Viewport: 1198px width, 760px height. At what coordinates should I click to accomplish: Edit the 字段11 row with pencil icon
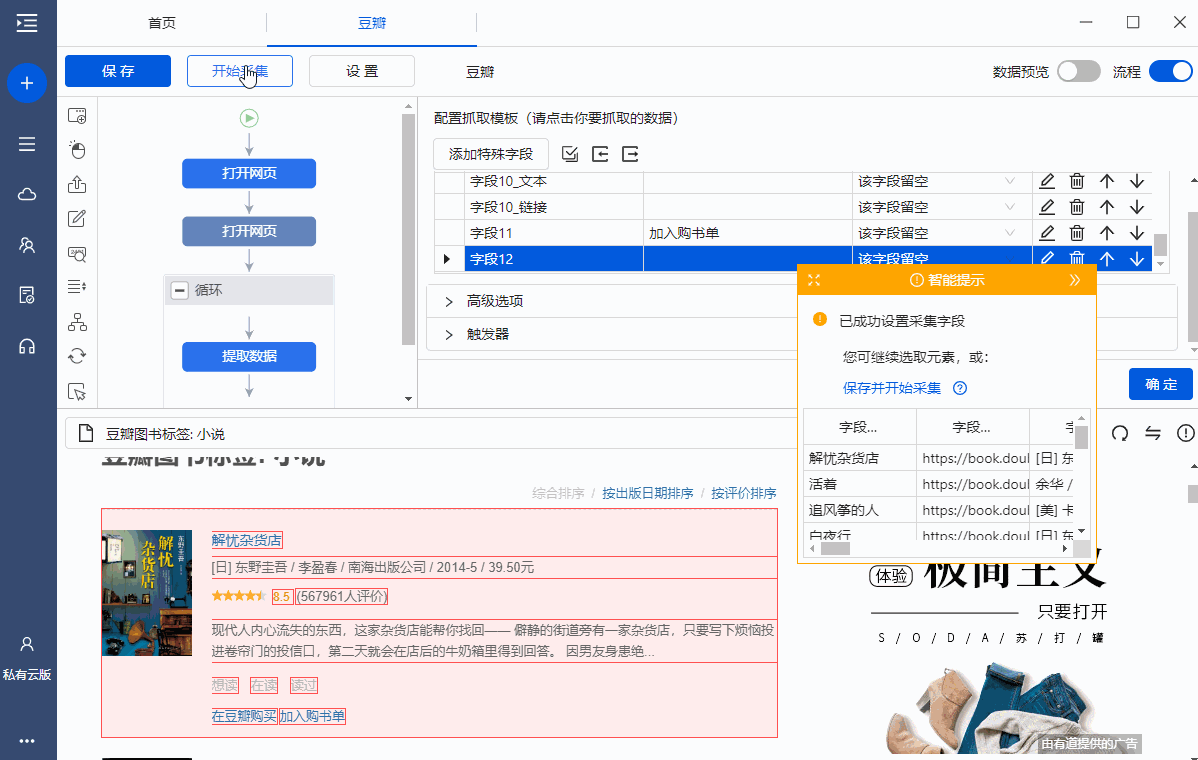(x=1047, y=233)
